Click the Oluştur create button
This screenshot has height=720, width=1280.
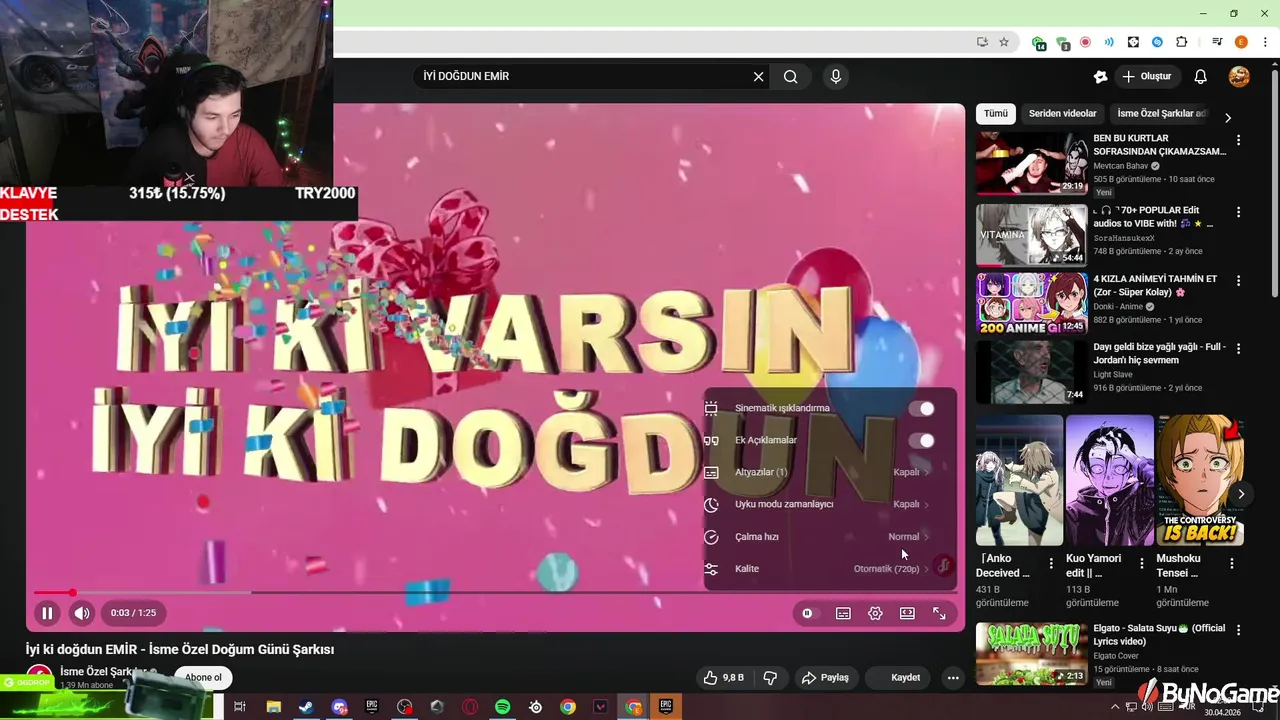tap(1147, 76)
